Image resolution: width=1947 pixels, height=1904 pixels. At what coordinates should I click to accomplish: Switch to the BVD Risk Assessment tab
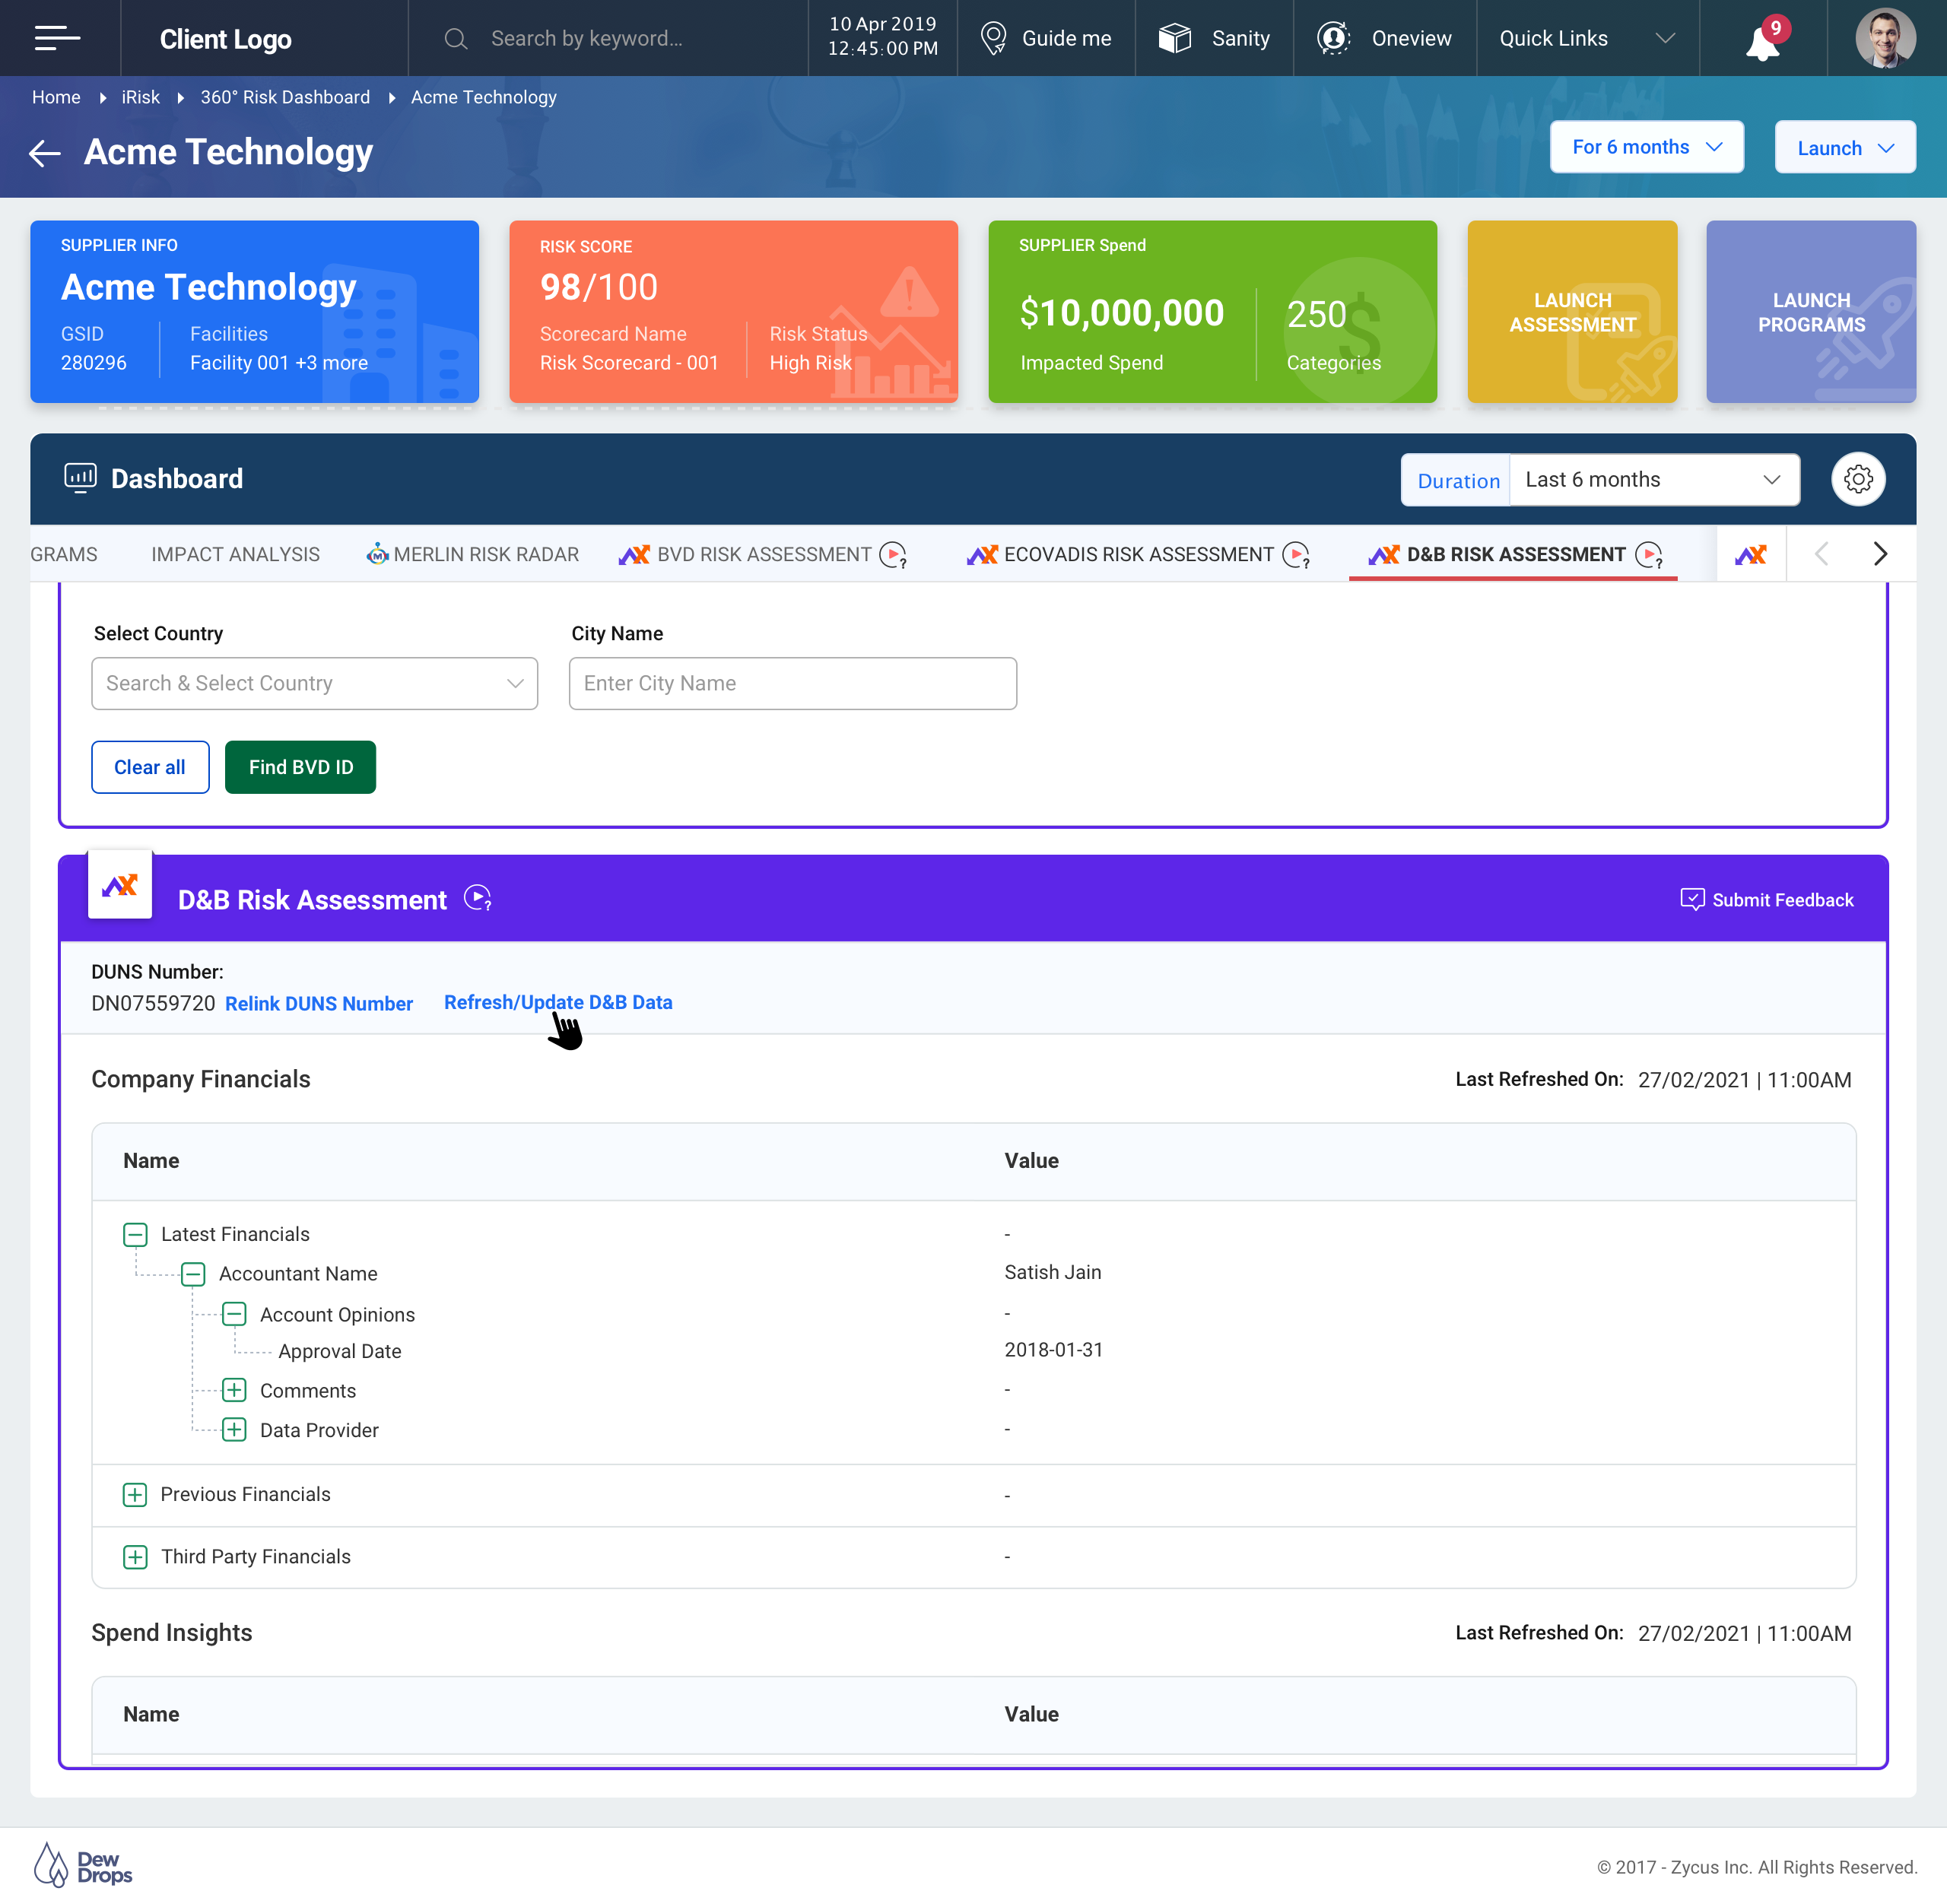click(x=764, y=554)
